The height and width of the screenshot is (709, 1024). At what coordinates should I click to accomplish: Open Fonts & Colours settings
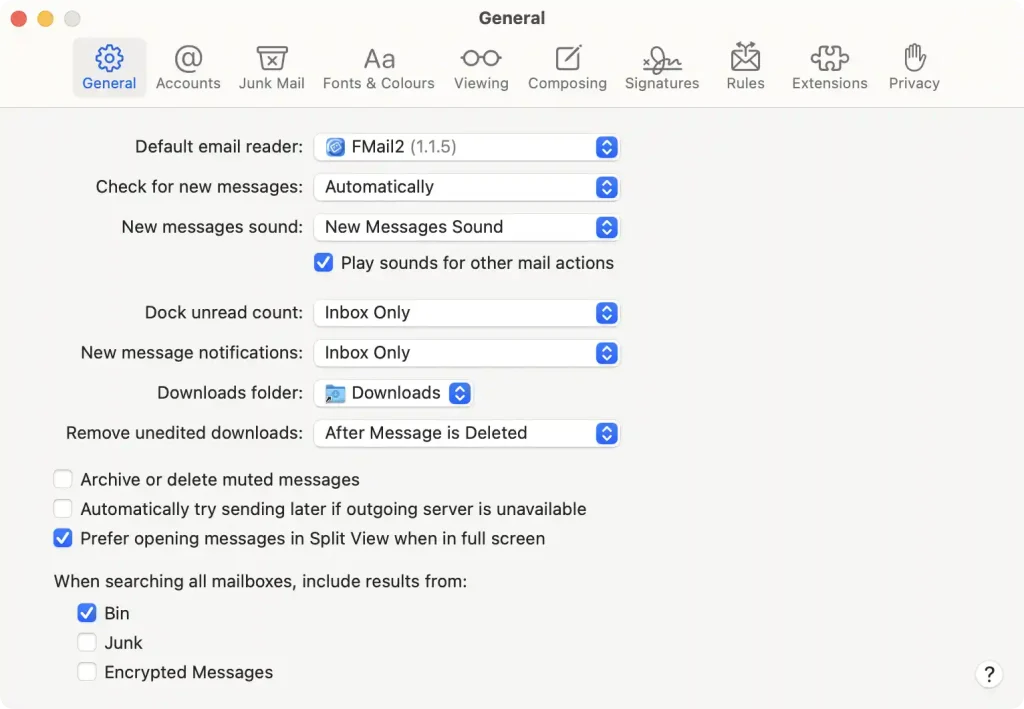[x=379, y=67]
